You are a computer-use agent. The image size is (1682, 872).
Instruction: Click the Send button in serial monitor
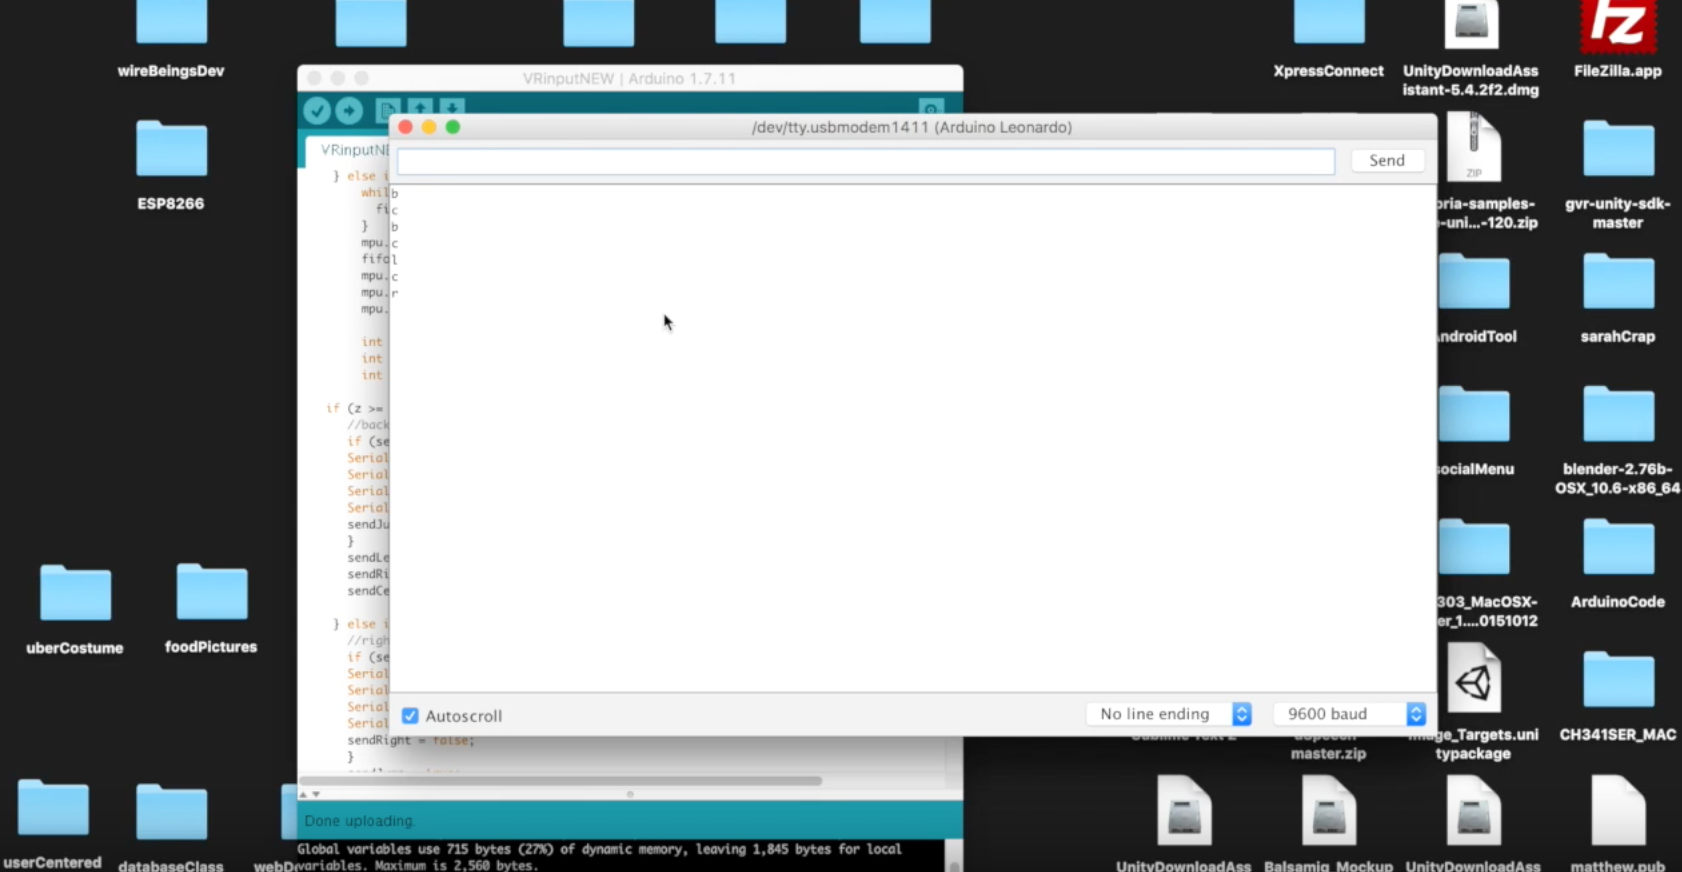1387,160
